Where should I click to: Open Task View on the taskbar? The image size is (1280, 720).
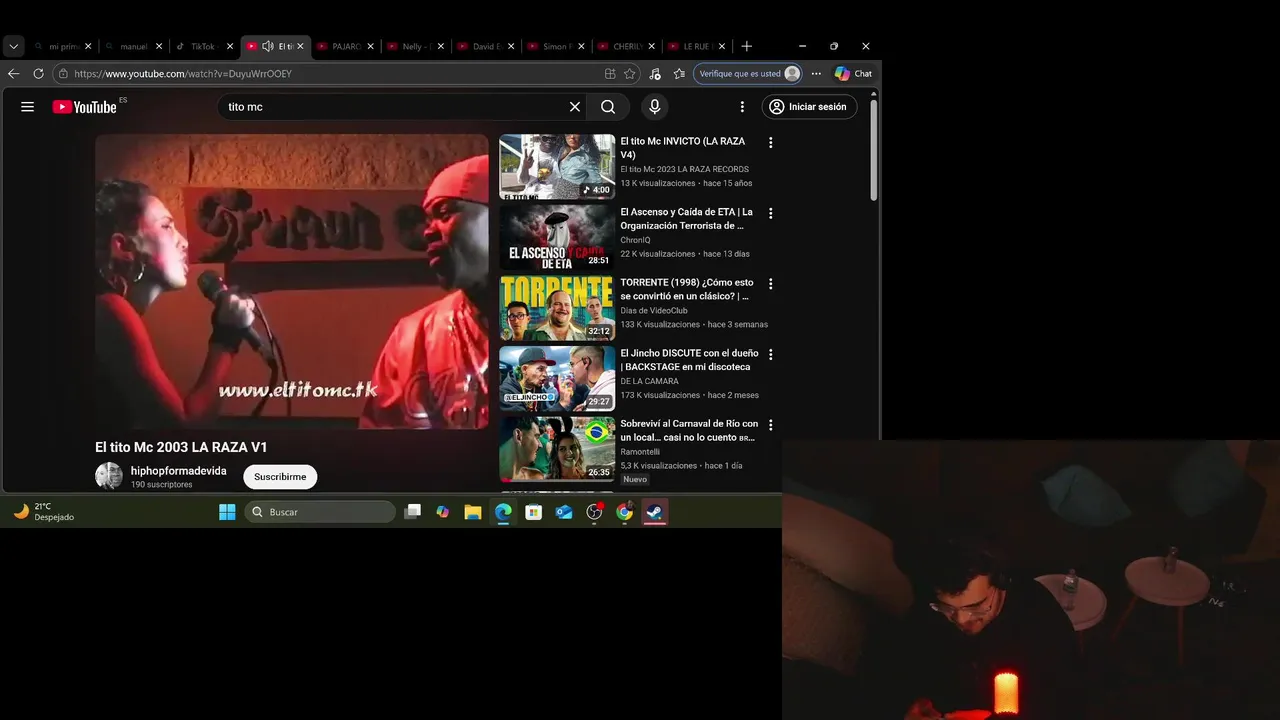point(412,512)
